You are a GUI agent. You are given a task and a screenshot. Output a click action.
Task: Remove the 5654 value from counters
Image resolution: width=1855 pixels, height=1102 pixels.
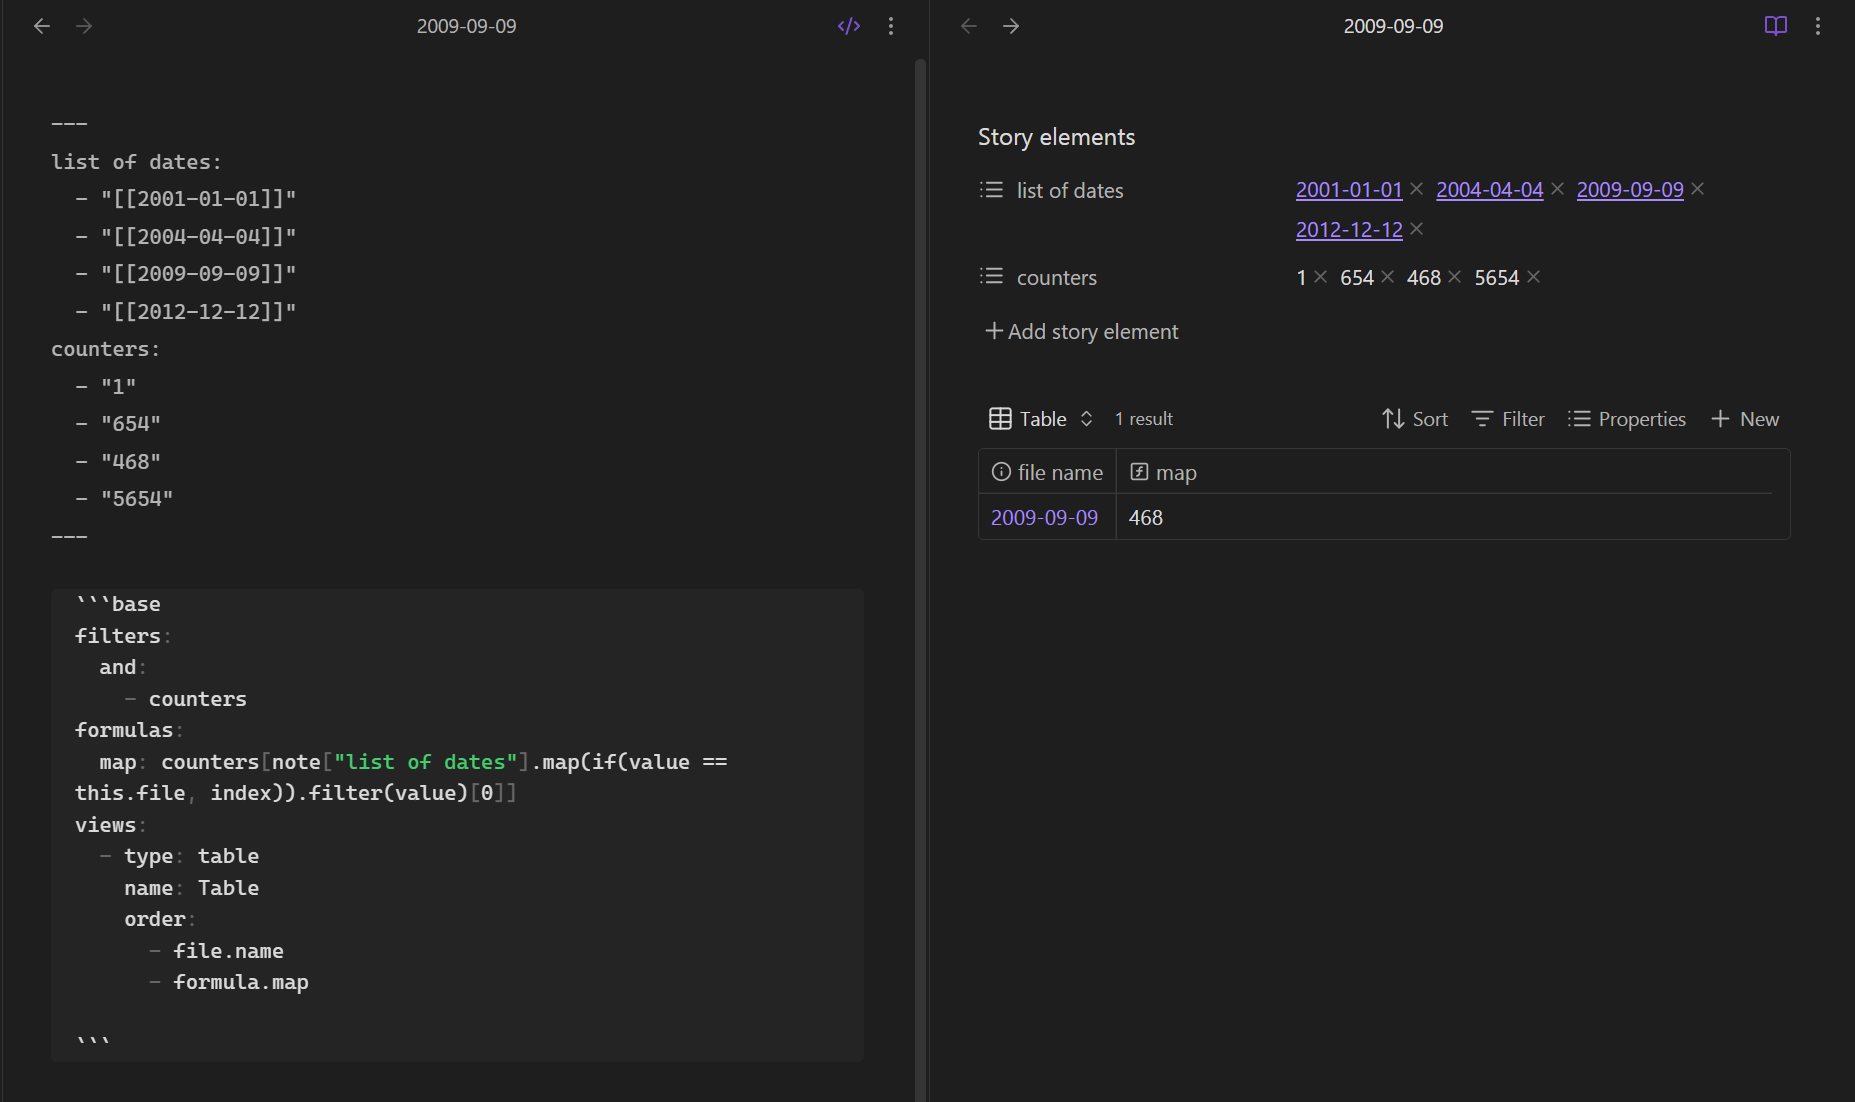pyautogui.click(x=1534, y=277)
